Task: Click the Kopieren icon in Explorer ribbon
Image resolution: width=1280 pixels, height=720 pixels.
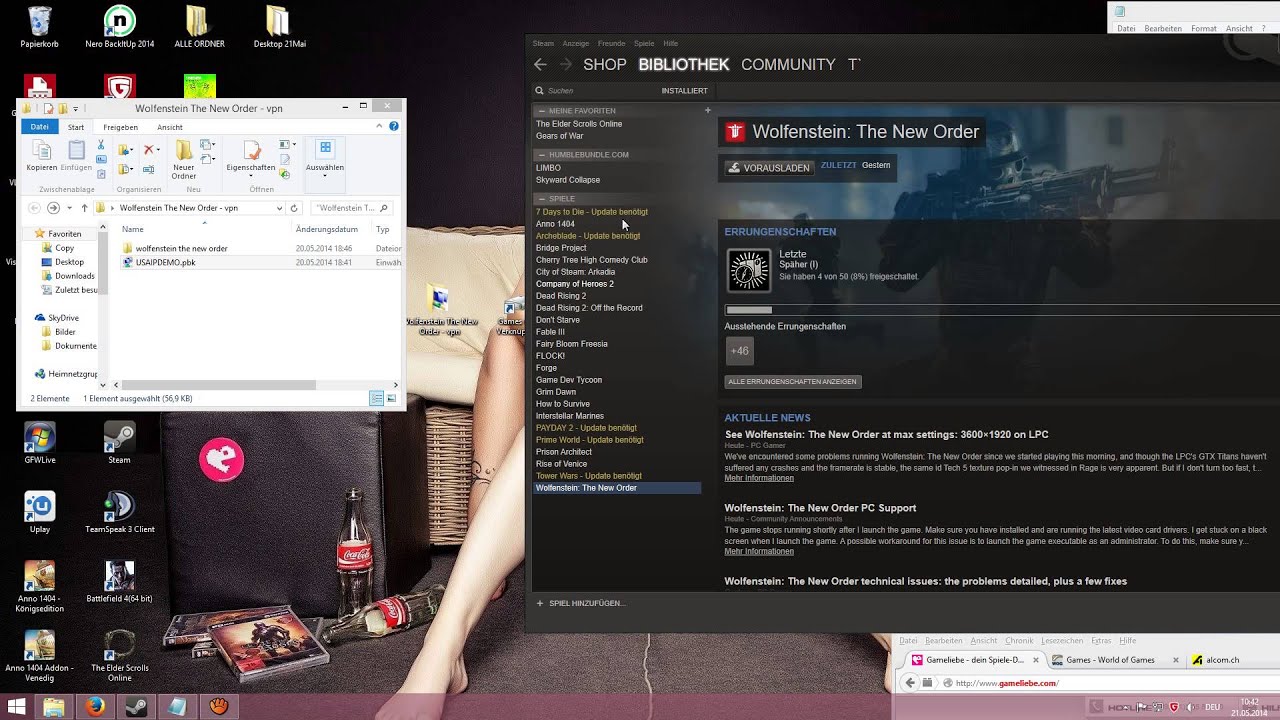Action: pos(41,151)
